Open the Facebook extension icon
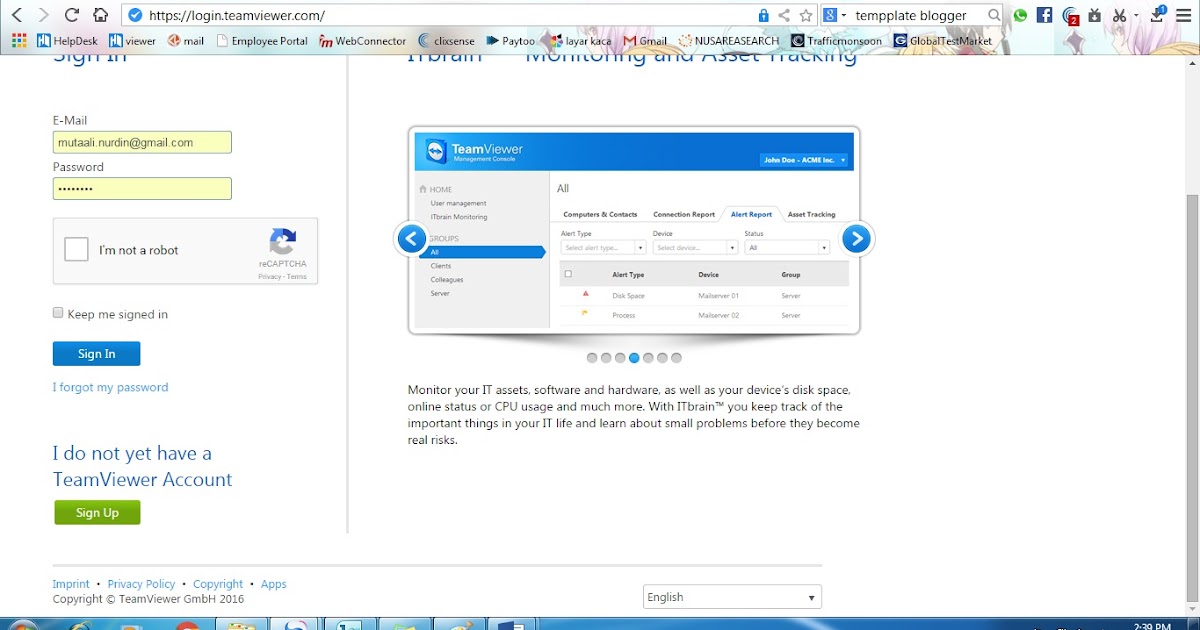 click(x=1045, y=15)
